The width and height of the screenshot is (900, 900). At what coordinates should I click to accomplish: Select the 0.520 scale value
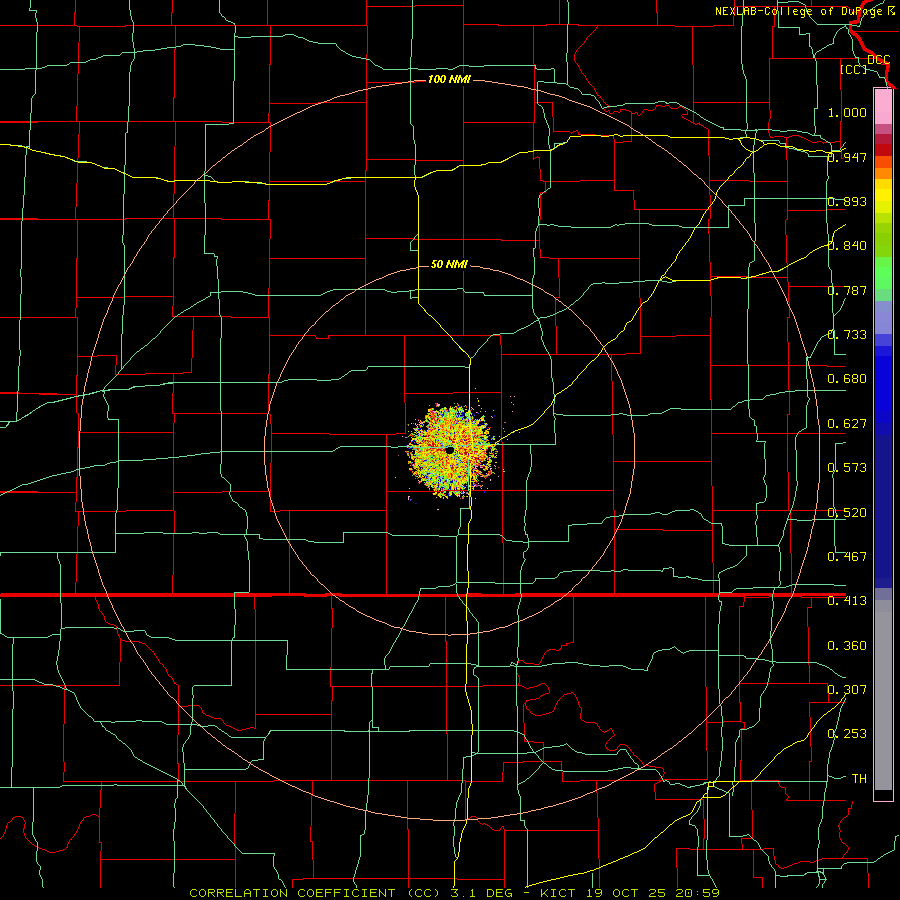point(847,513)
